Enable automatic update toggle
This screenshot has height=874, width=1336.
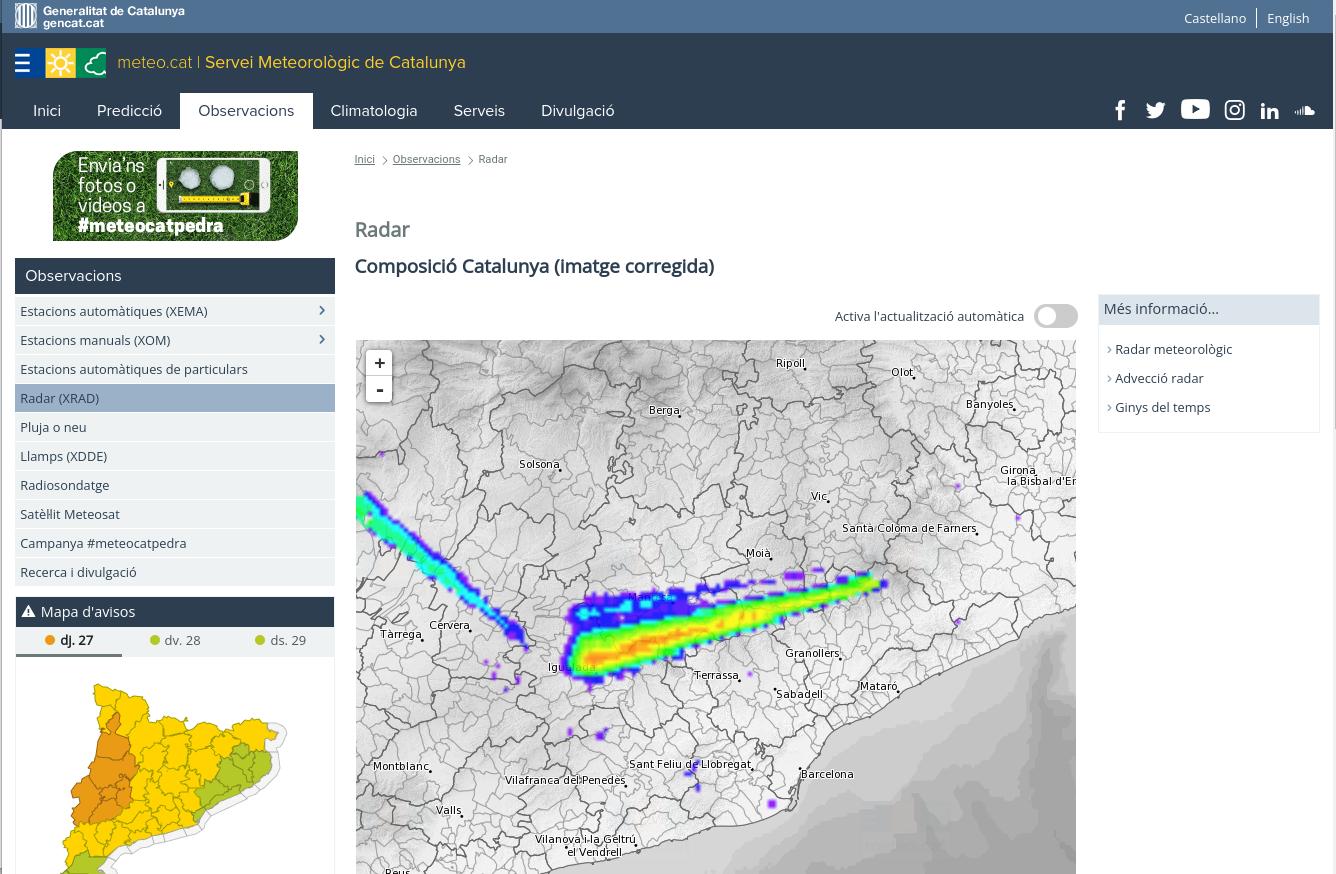click(x=1055, y=316)
